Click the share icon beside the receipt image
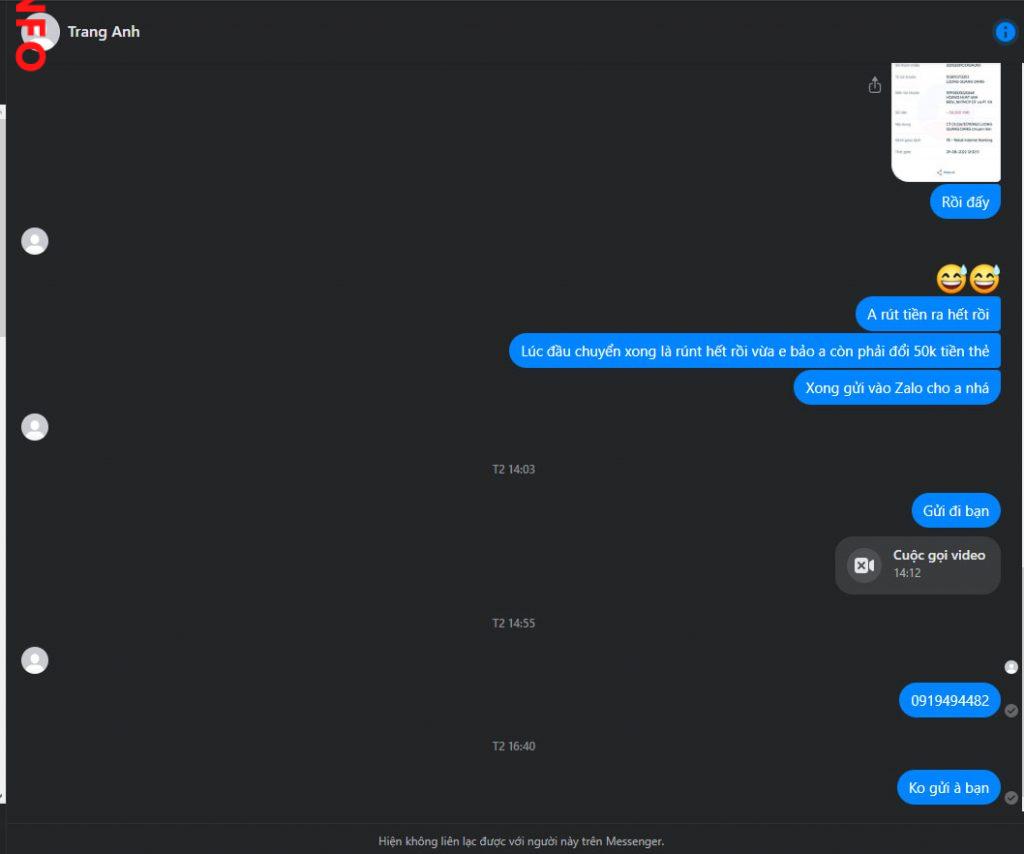The width and height of the screenshot is (1024, 854). pos(874,85)
